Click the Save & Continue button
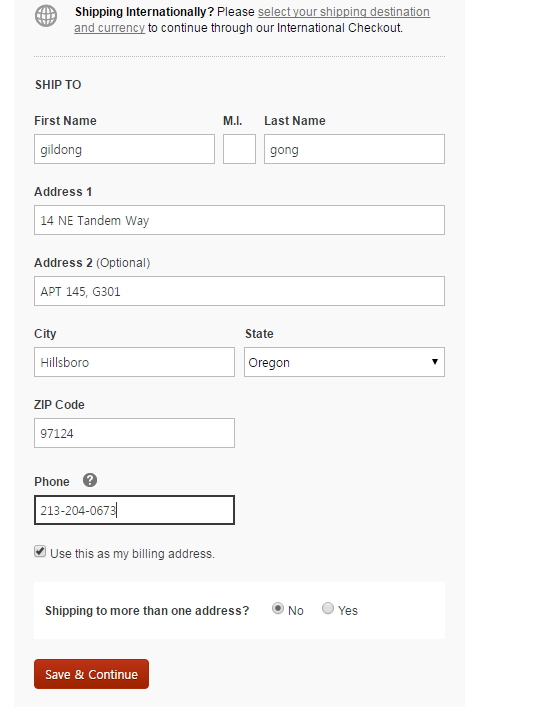 (91, 674)
